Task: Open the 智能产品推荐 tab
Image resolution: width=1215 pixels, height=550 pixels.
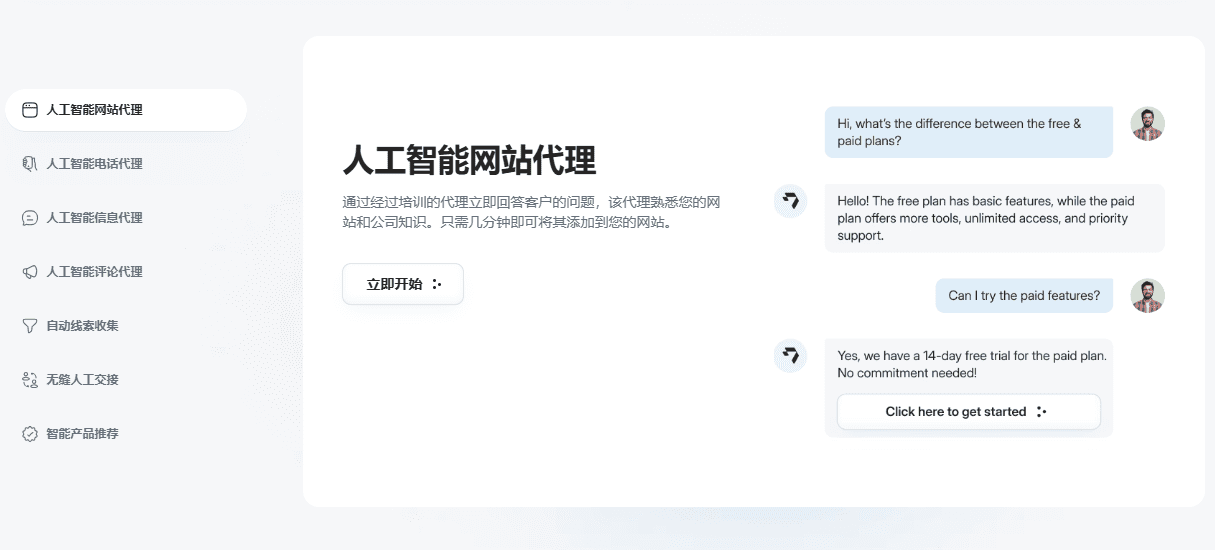Action: click(126, 434)
